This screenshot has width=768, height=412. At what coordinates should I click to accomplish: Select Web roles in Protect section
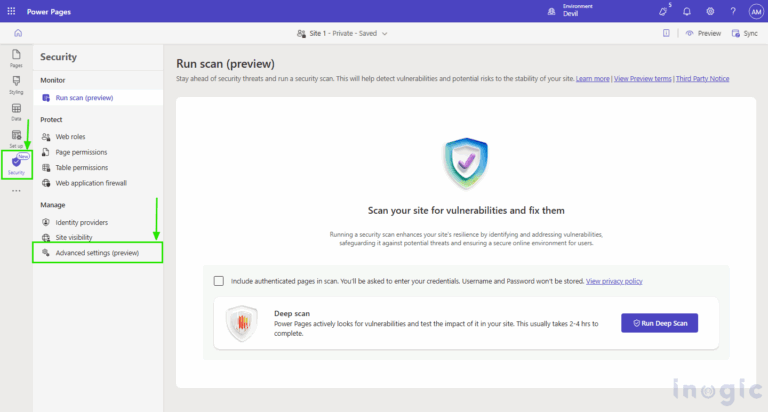coord(69,136)
